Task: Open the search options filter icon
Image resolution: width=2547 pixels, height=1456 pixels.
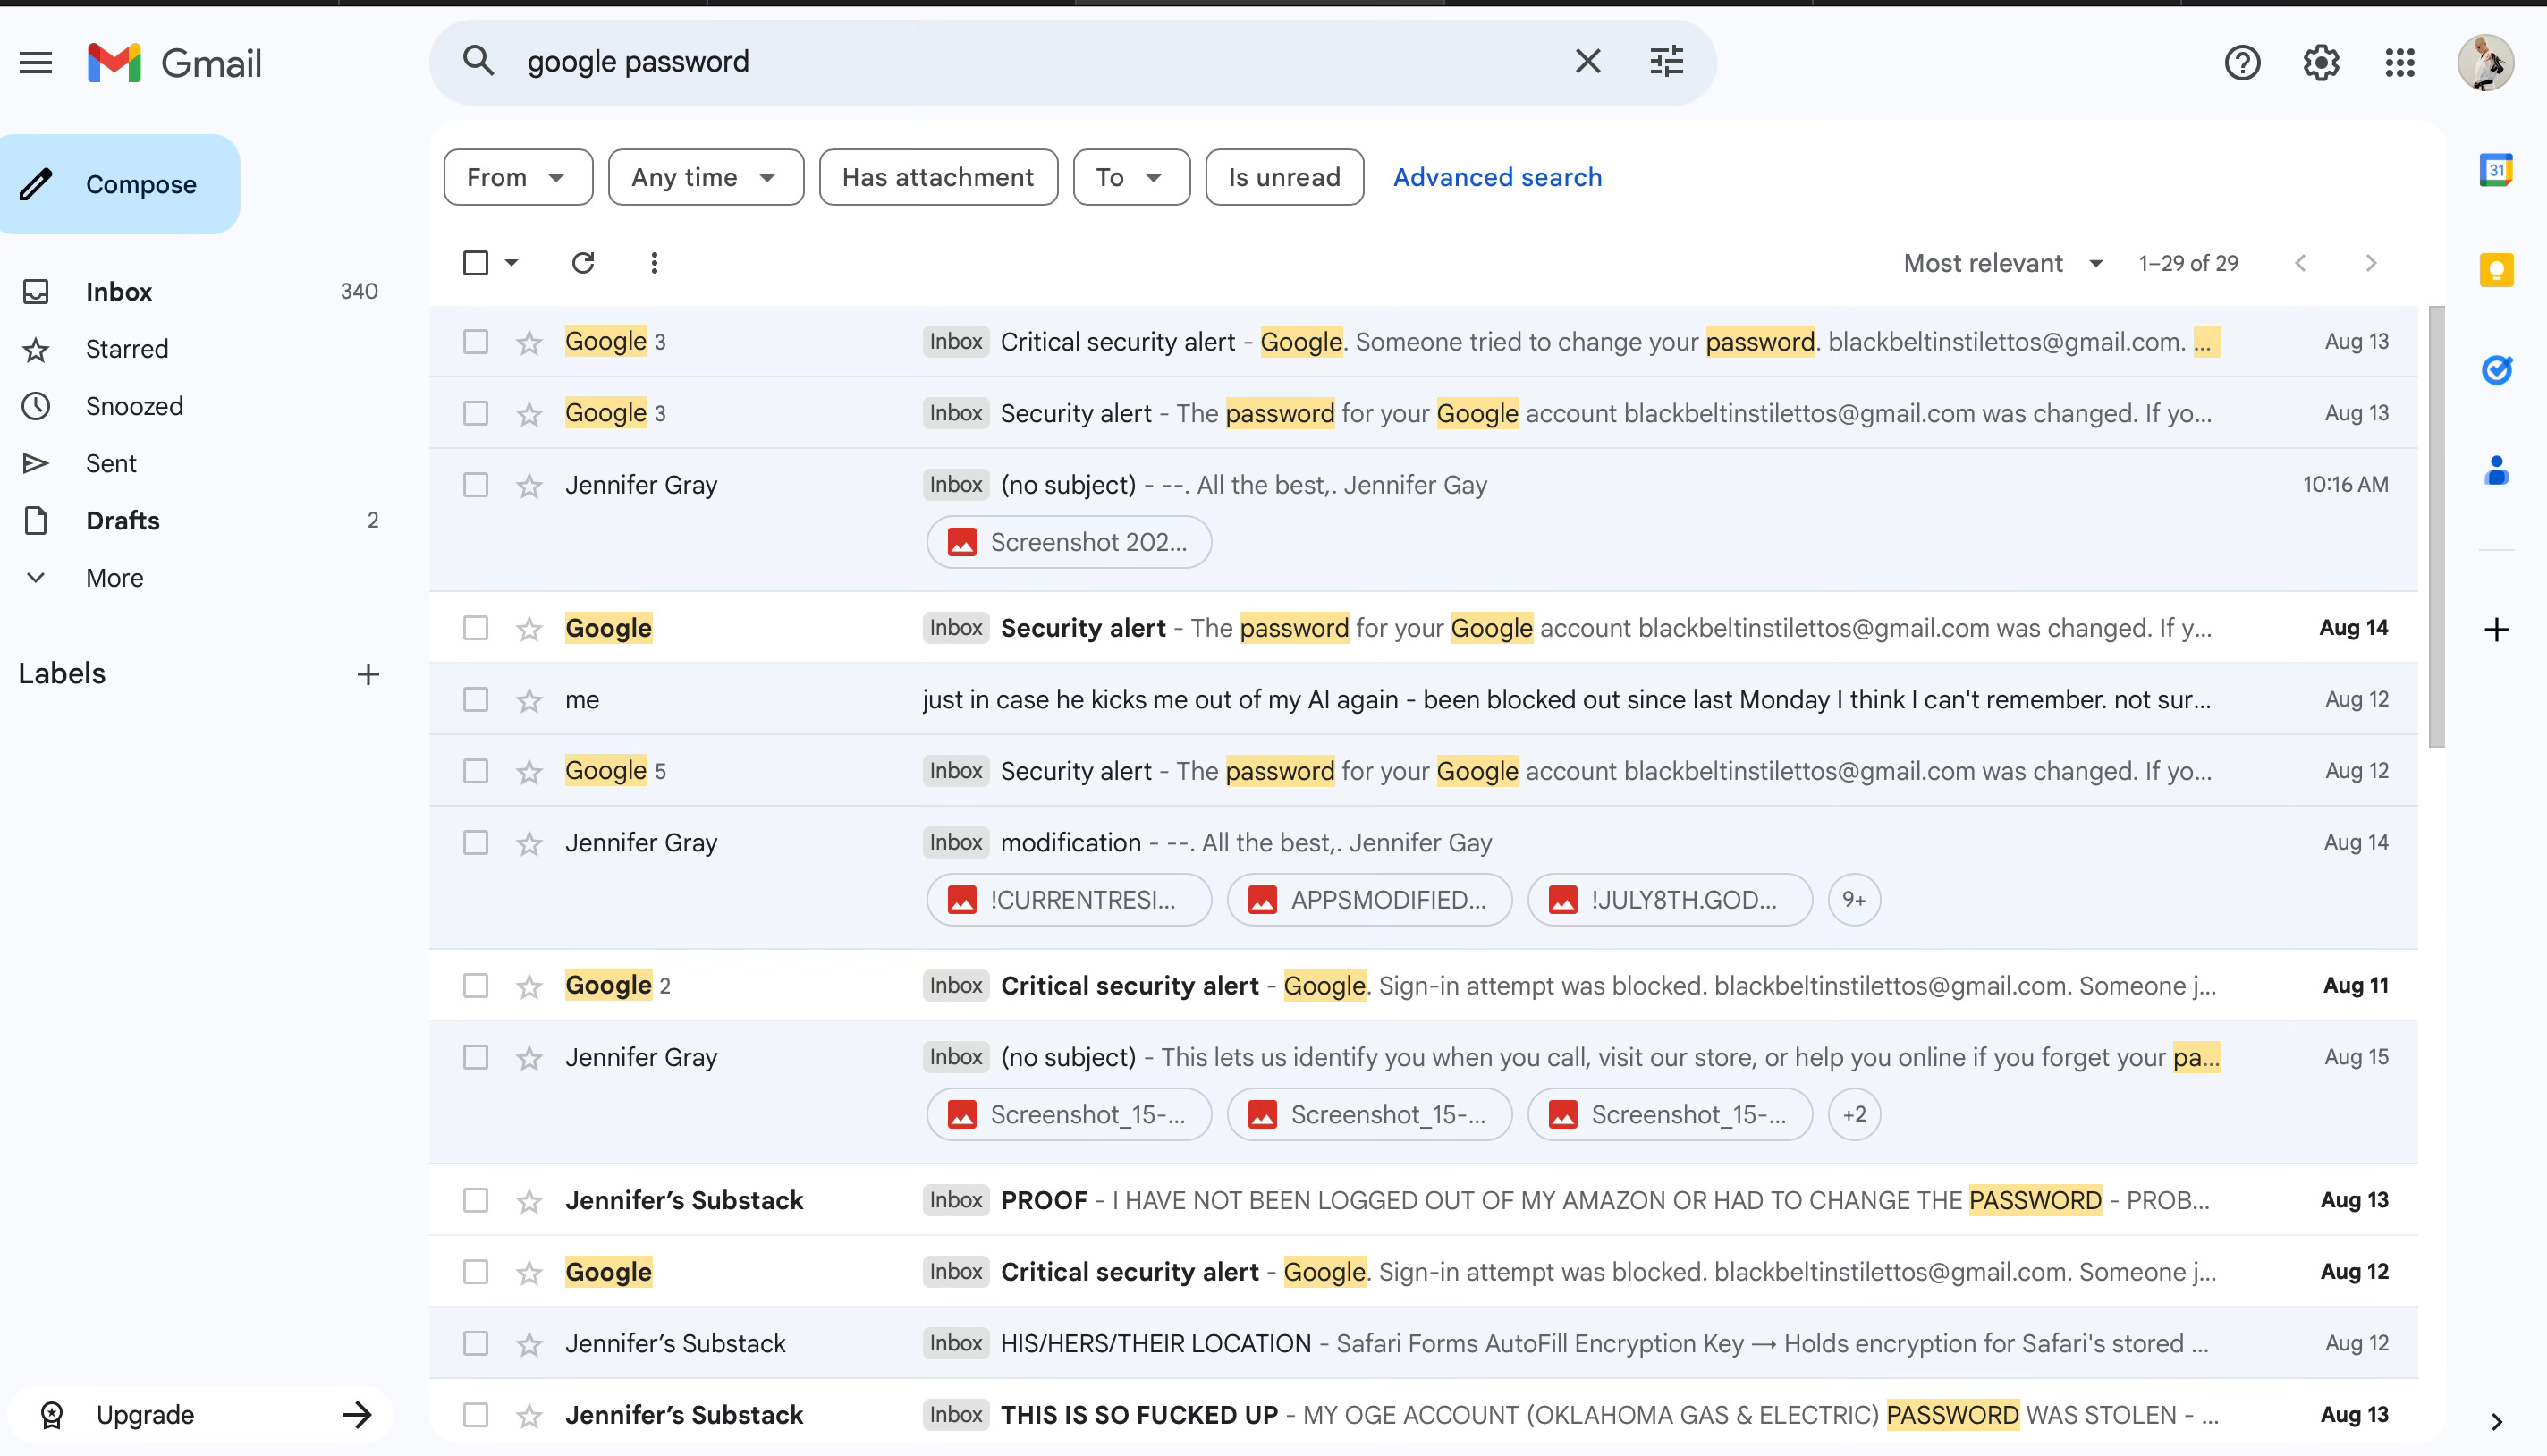Action: [x=1666, y=62]
